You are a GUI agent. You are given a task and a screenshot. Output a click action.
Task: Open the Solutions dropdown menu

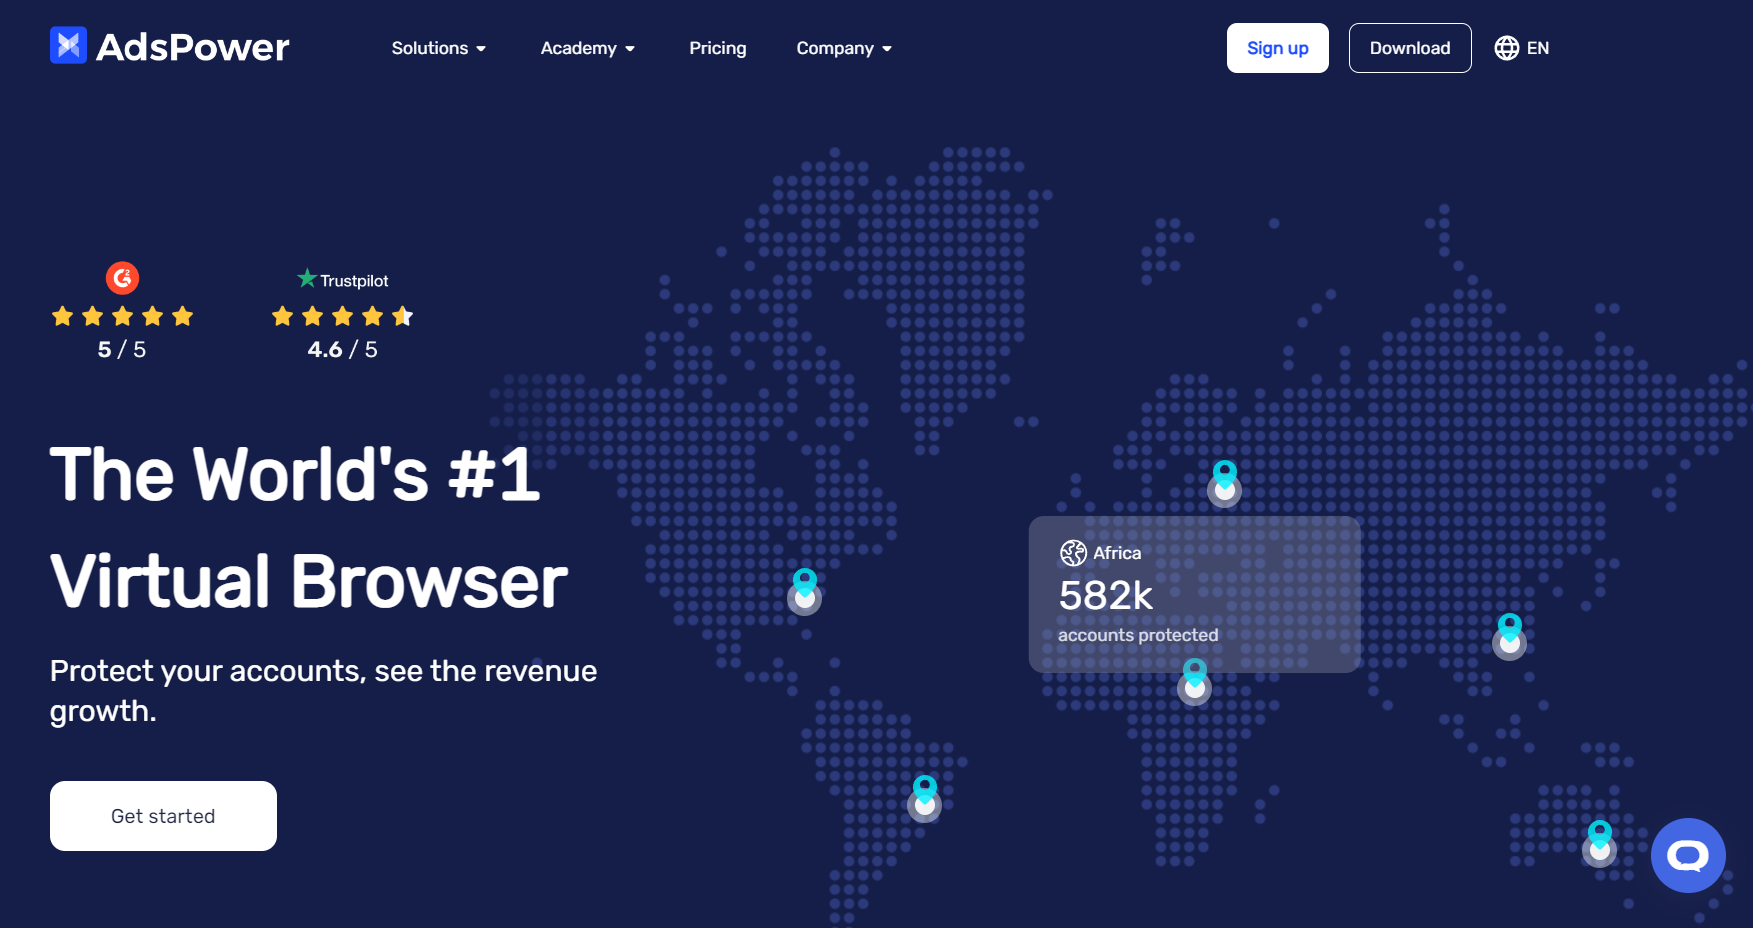pos(438,48)
